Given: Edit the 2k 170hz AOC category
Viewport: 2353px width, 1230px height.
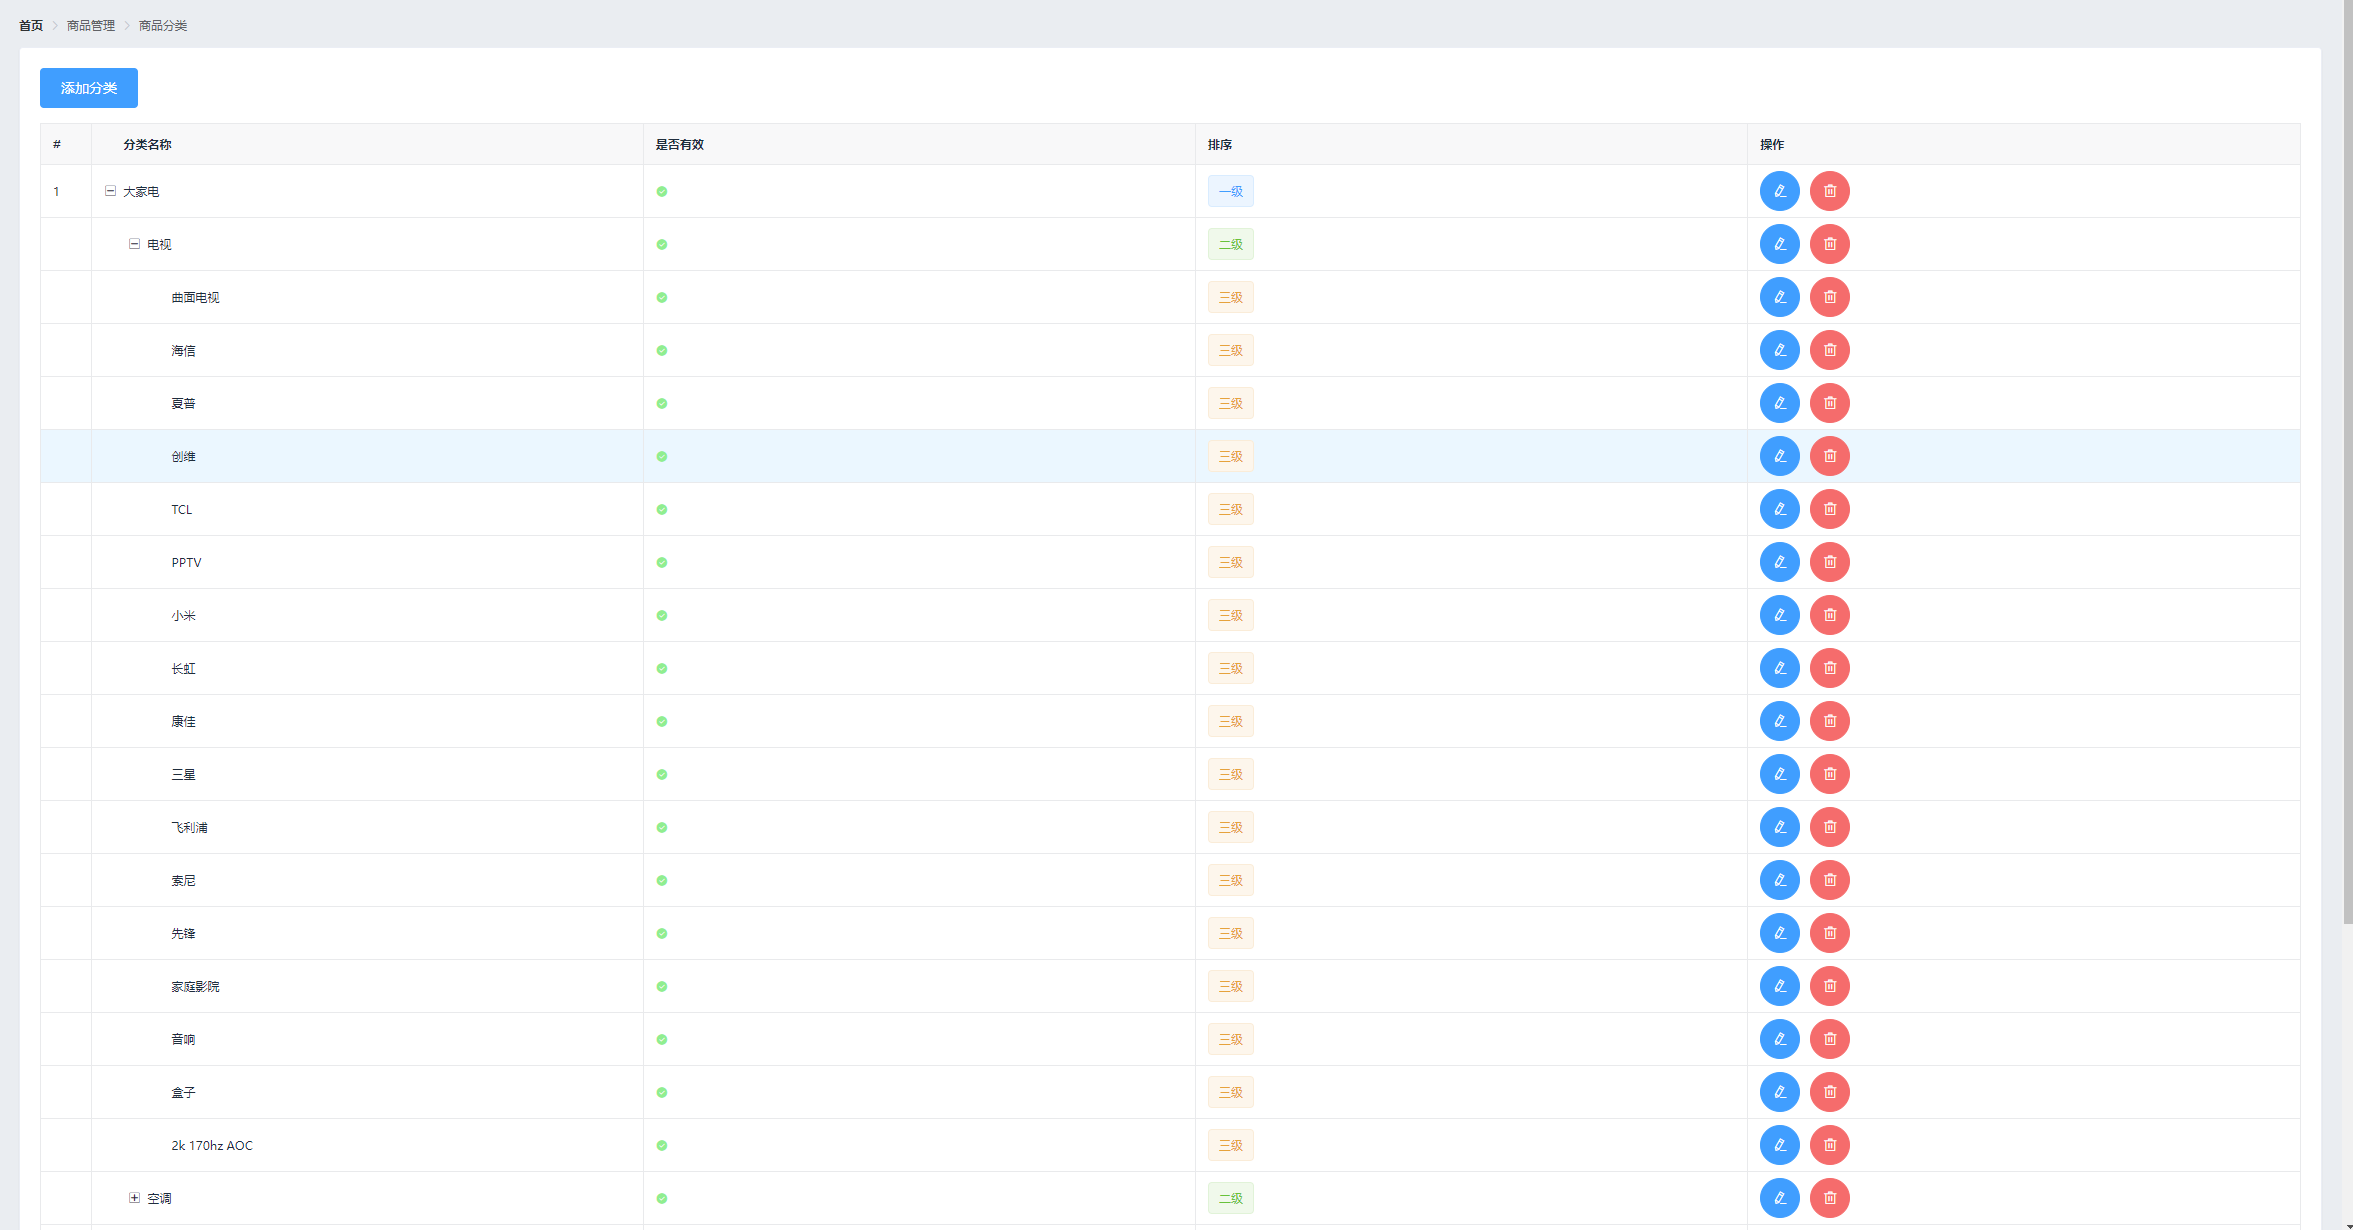Looking at the screenshot, I should (1780, 1145).
